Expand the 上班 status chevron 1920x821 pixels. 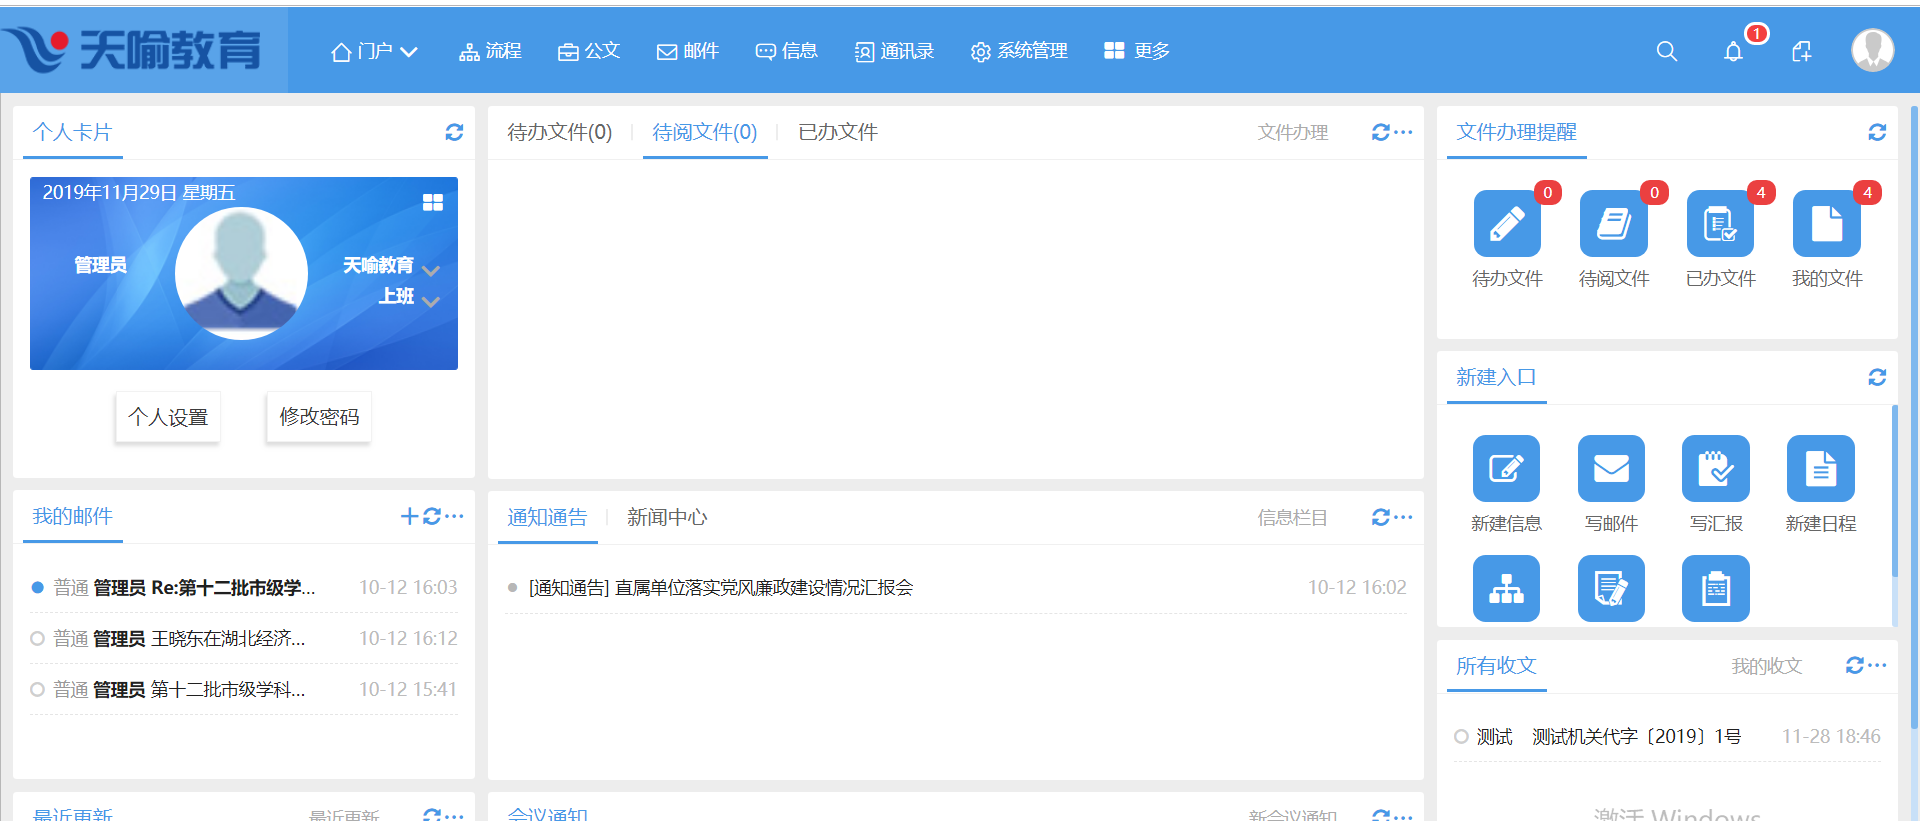[431, 301]
